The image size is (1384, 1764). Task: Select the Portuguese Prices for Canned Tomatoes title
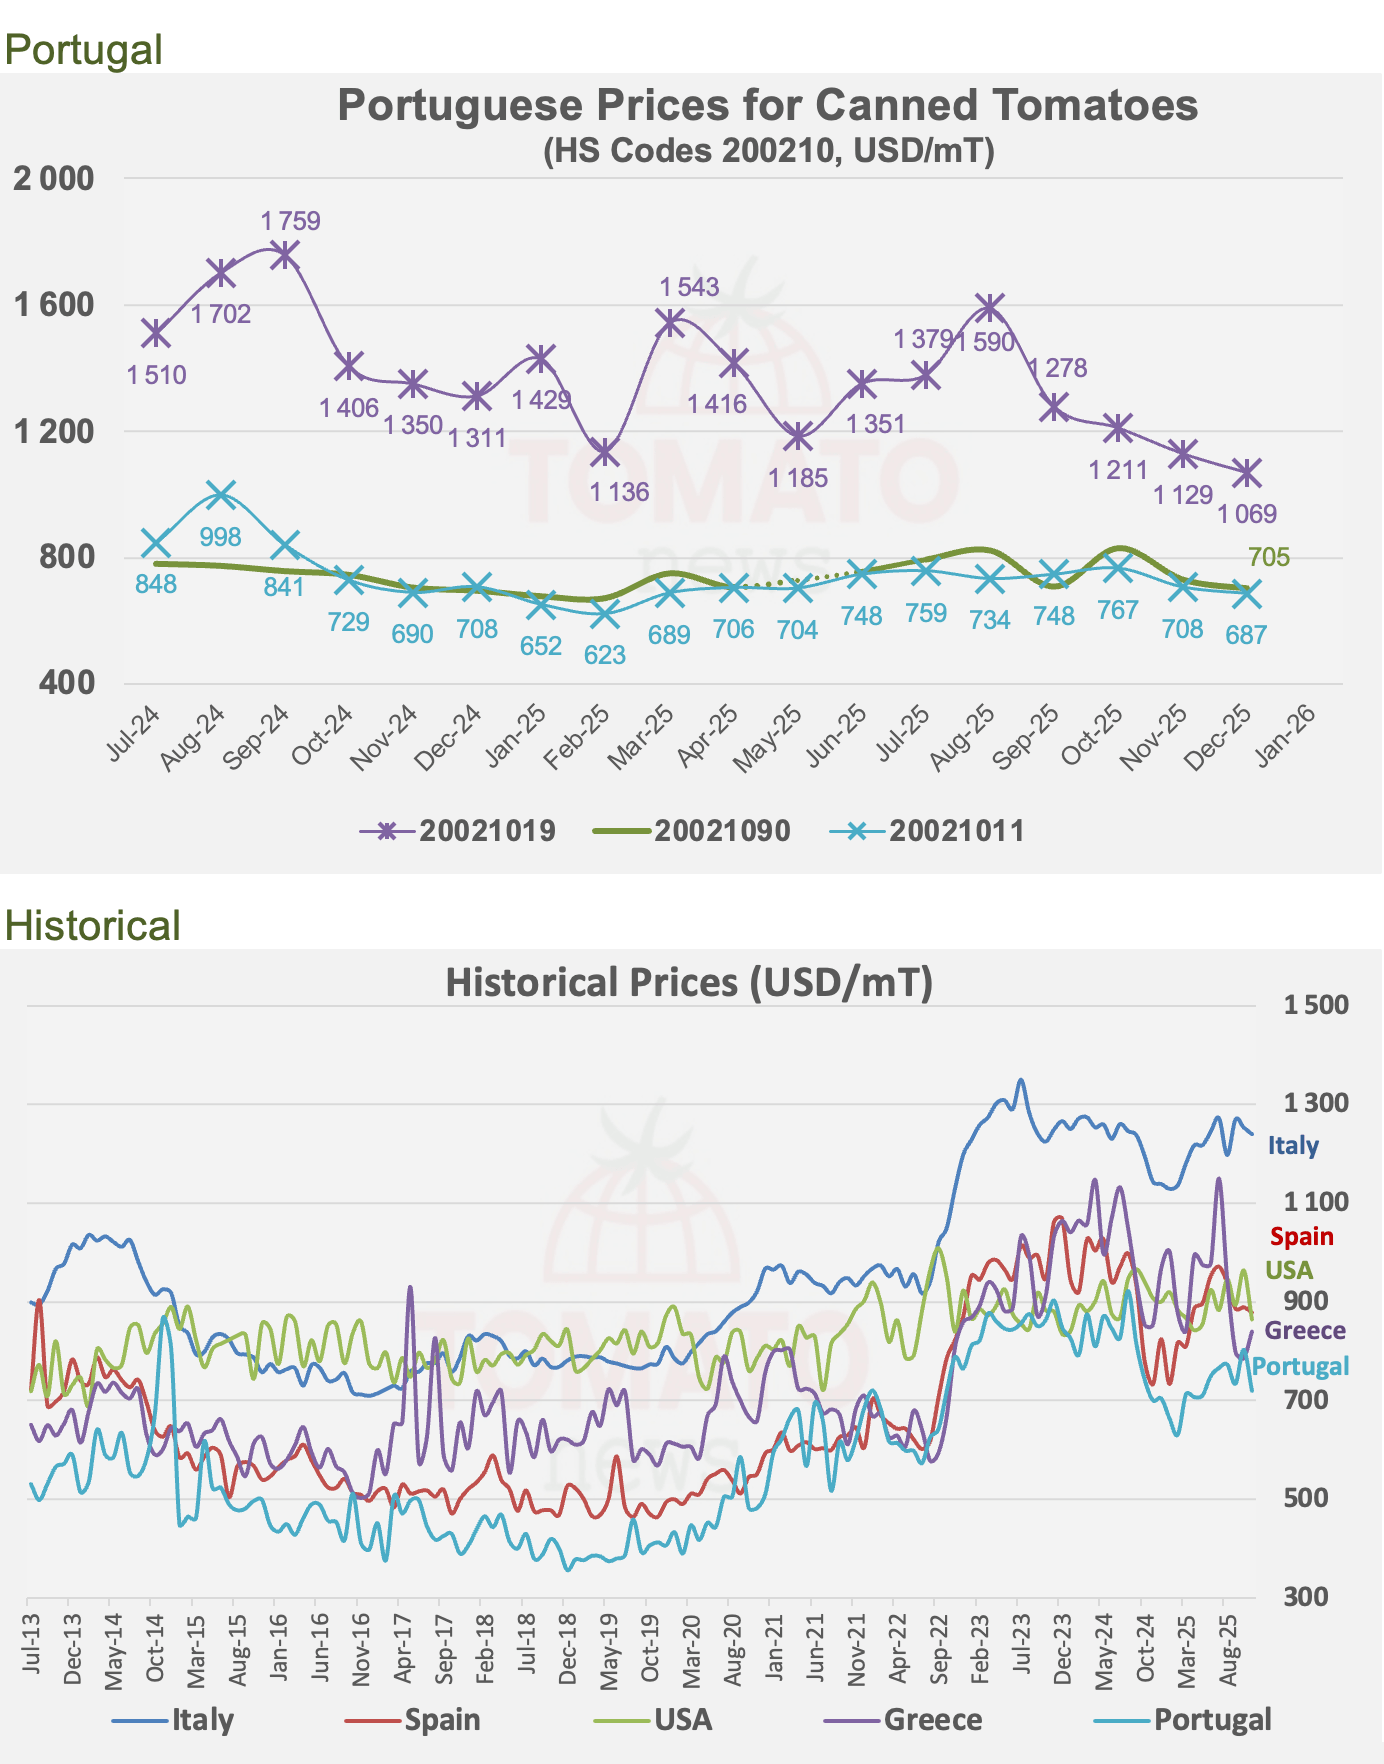pos(767,106)
